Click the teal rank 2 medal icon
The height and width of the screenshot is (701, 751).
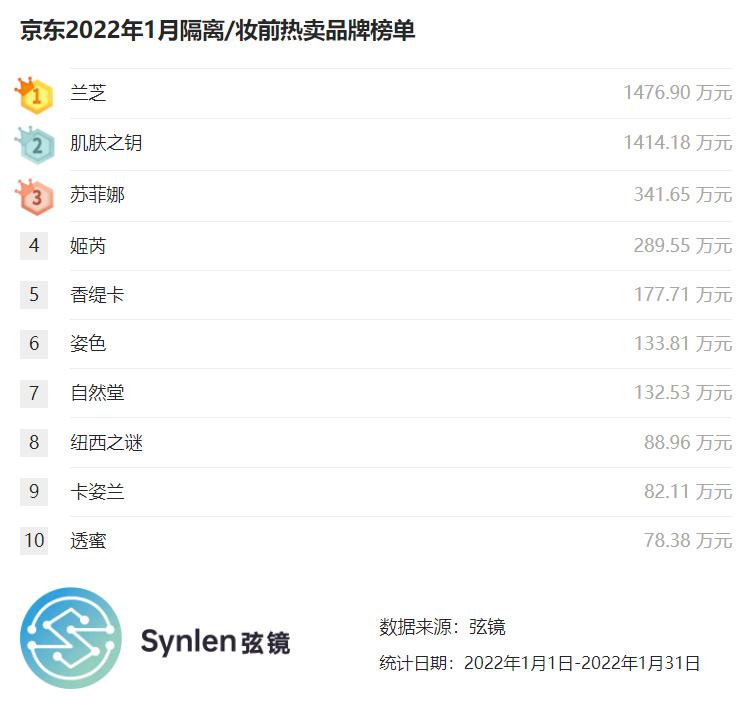(34, 145)
